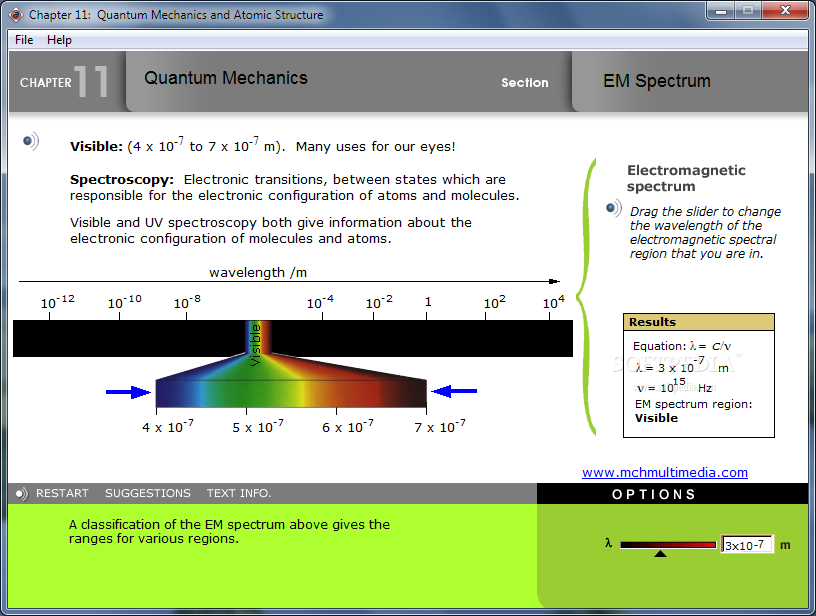Open the Help menu
Screen dimensions: 816x616
tap(59, 40)
